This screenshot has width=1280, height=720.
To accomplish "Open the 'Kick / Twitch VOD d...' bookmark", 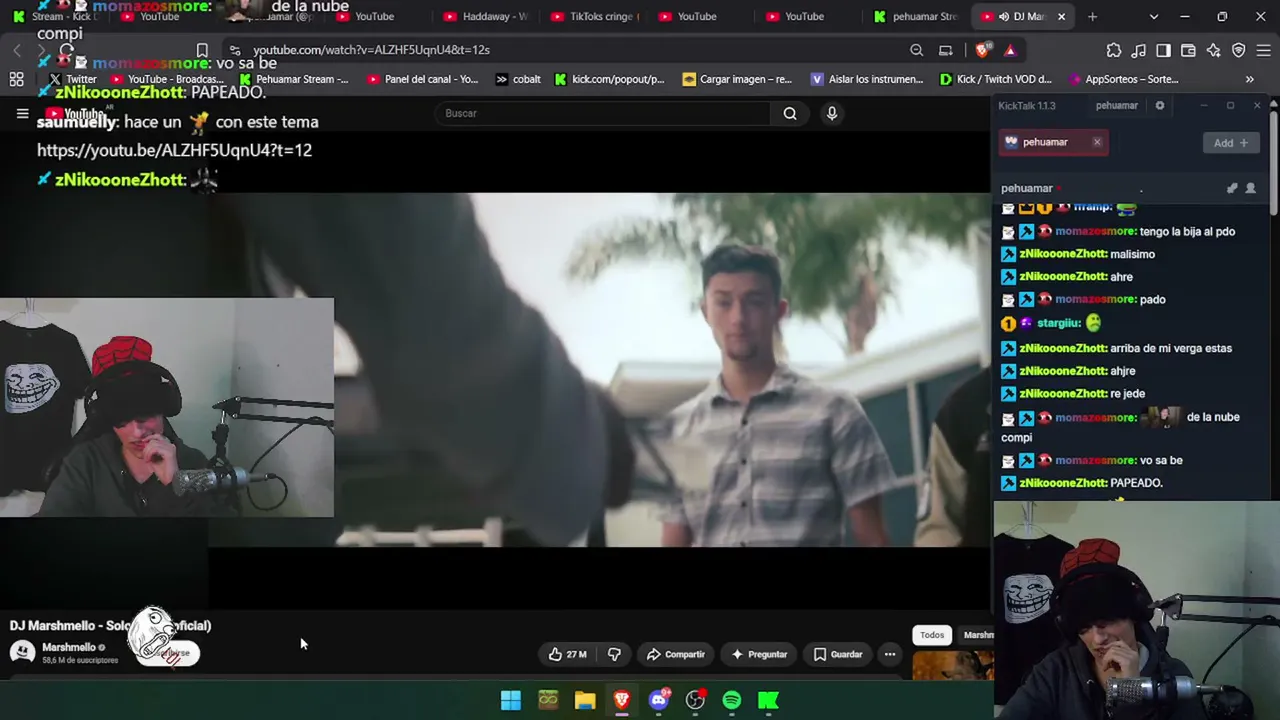I will click(996, 79).
